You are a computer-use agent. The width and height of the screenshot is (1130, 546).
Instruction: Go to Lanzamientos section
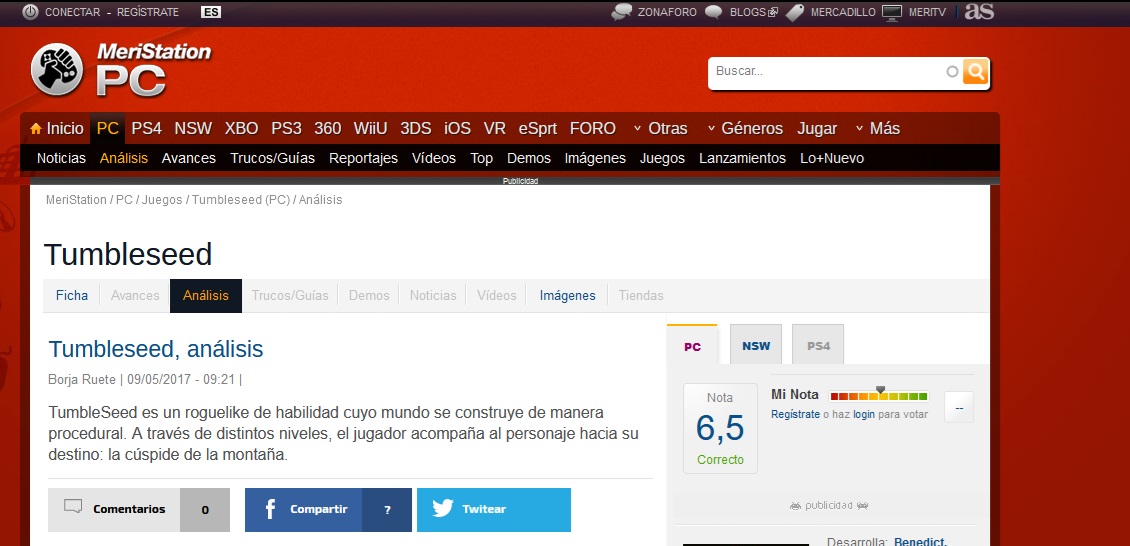pos(742,158)
